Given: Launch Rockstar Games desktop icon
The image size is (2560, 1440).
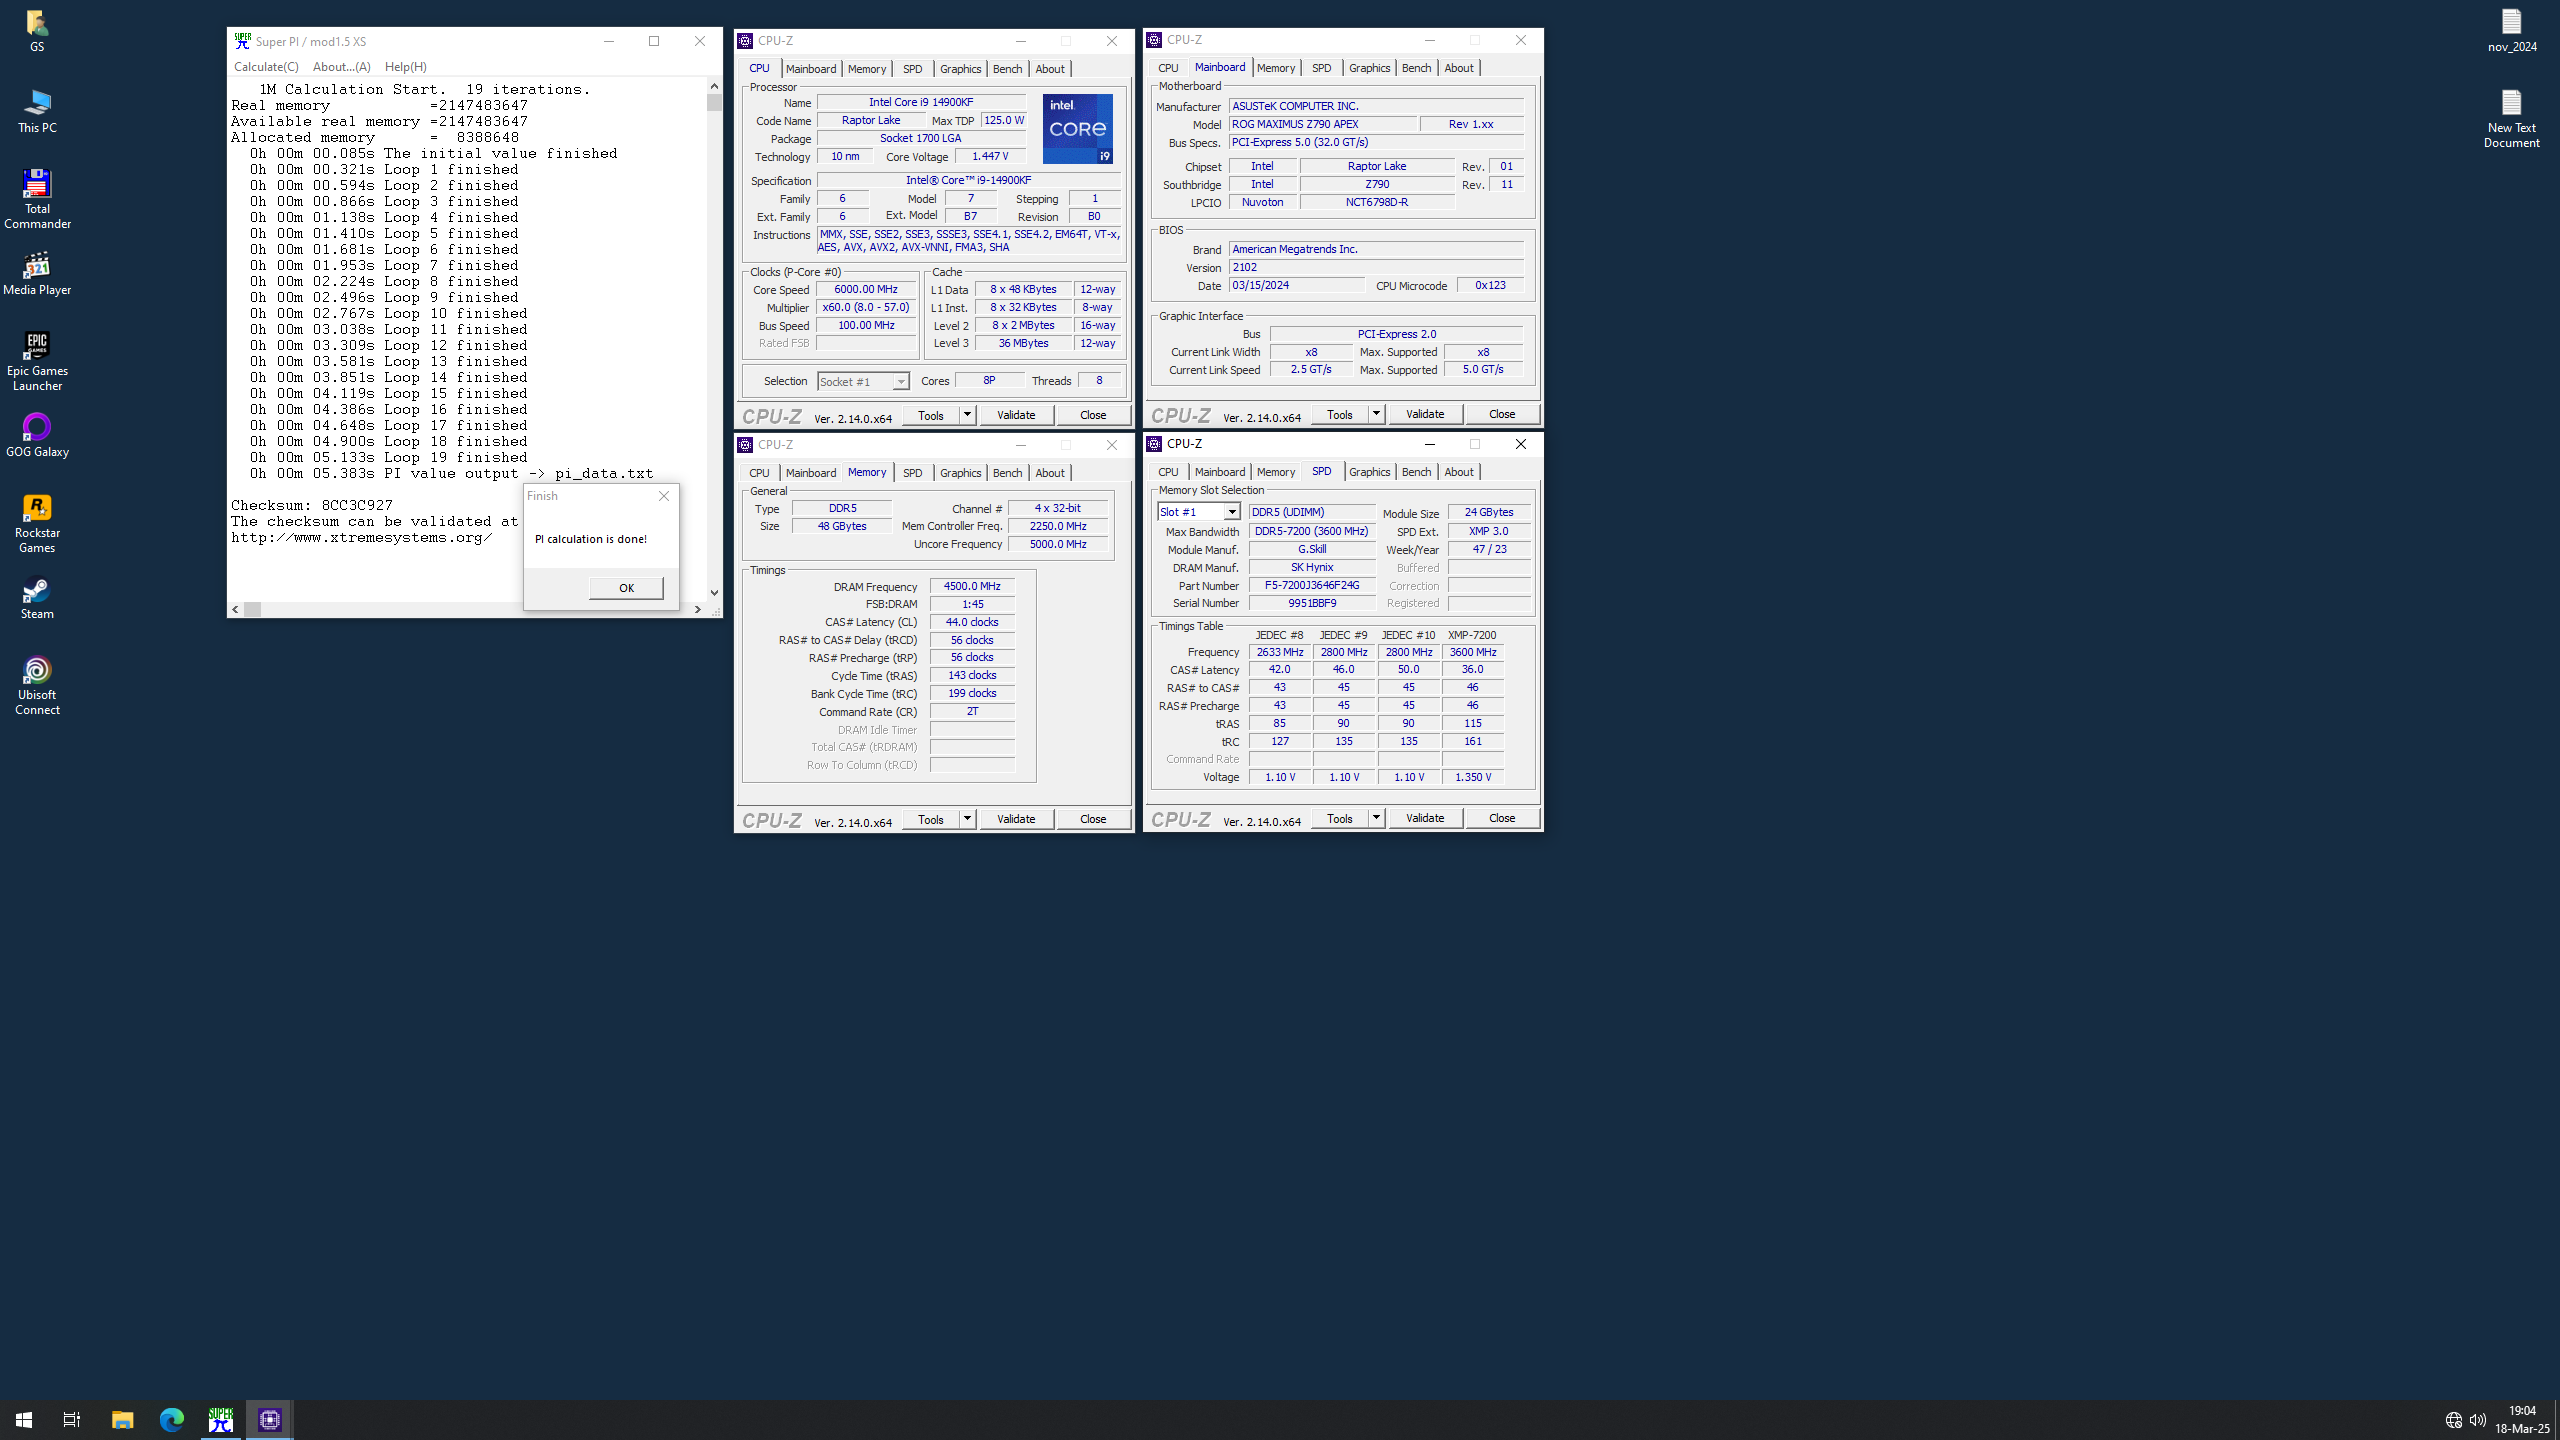Looking at the screenshot, I should pos(37,523).
